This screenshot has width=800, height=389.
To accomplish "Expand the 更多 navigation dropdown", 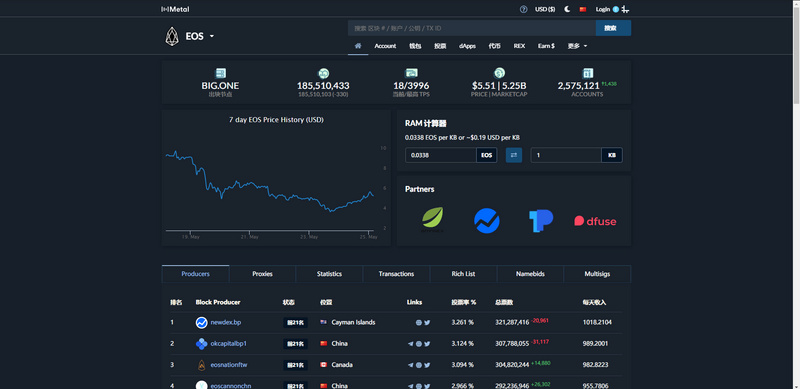I will [577, 46].
